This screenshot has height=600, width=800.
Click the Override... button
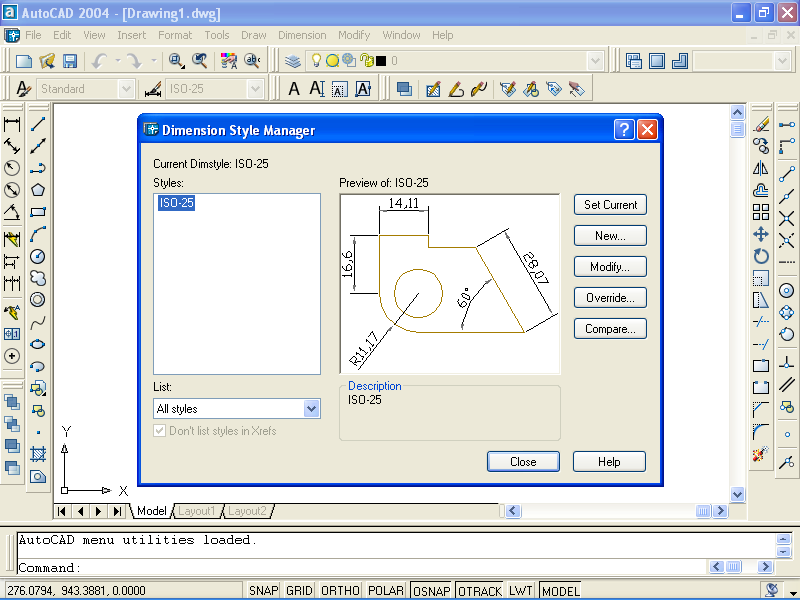(610, 298)
